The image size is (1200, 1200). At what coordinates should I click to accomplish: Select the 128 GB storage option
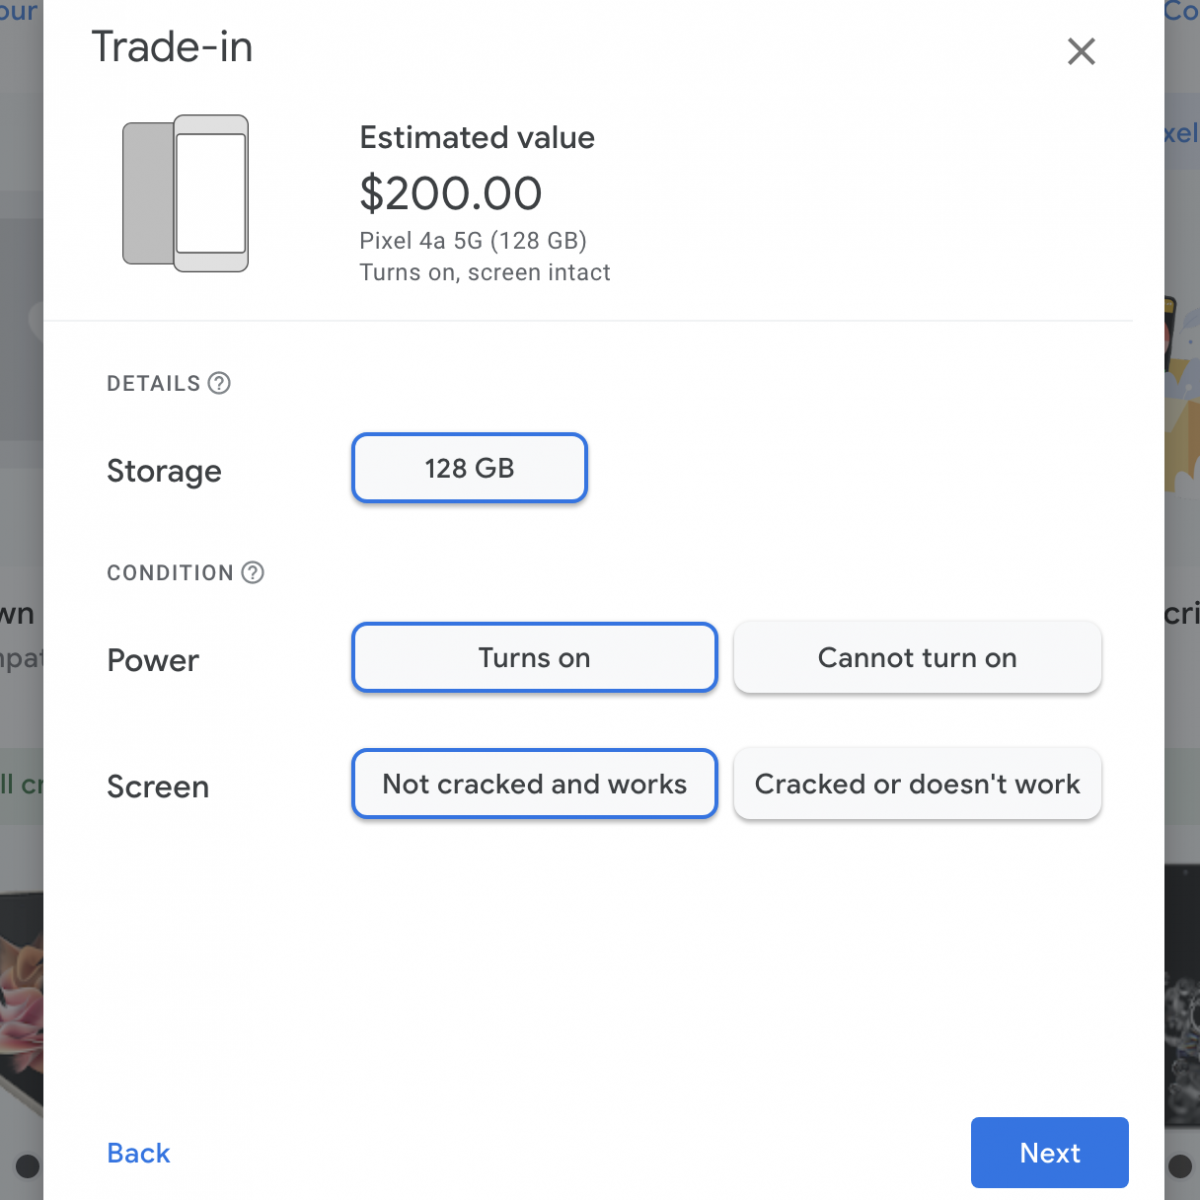click(x=469, y=468)
